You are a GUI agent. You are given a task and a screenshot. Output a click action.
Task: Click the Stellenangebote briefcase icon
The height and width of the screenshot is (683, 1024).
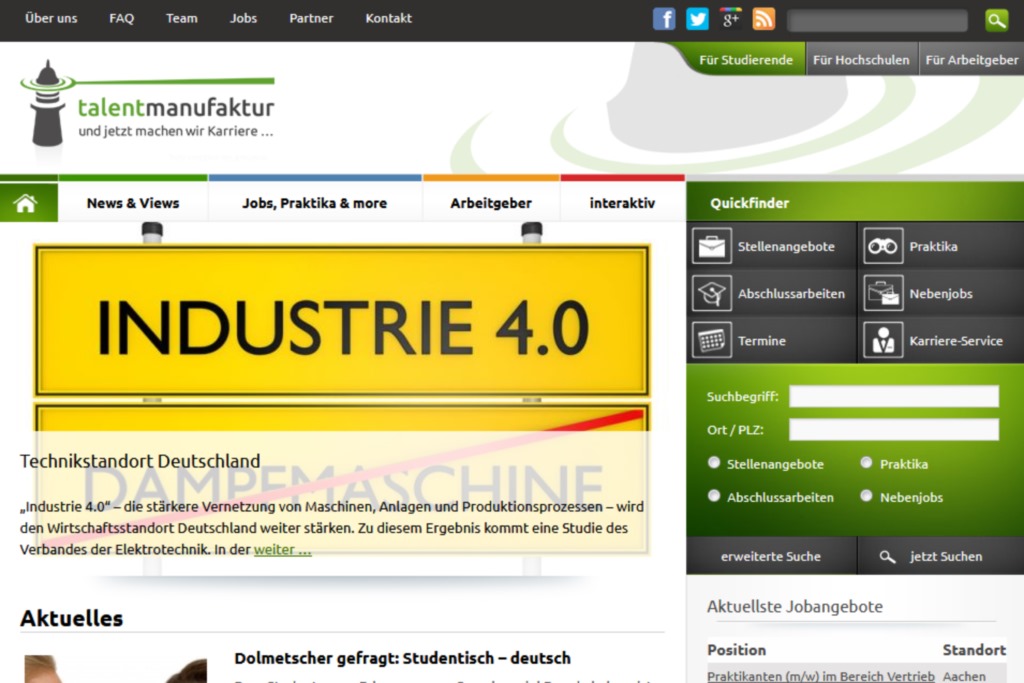point(712,246)
